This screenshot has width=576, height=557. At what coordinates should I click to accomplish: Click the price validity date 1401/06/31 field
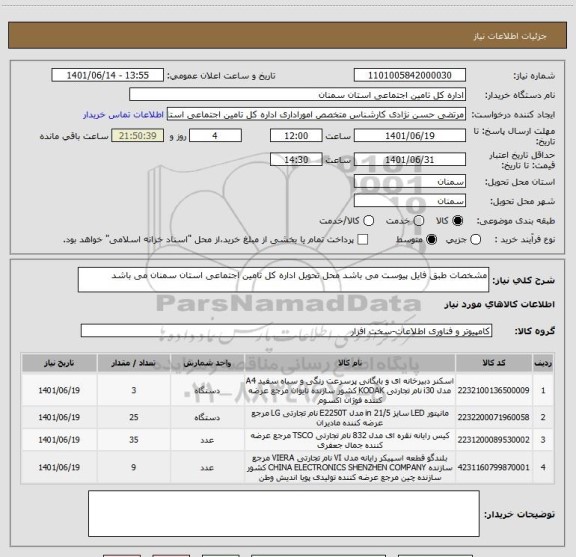(410, 159)
